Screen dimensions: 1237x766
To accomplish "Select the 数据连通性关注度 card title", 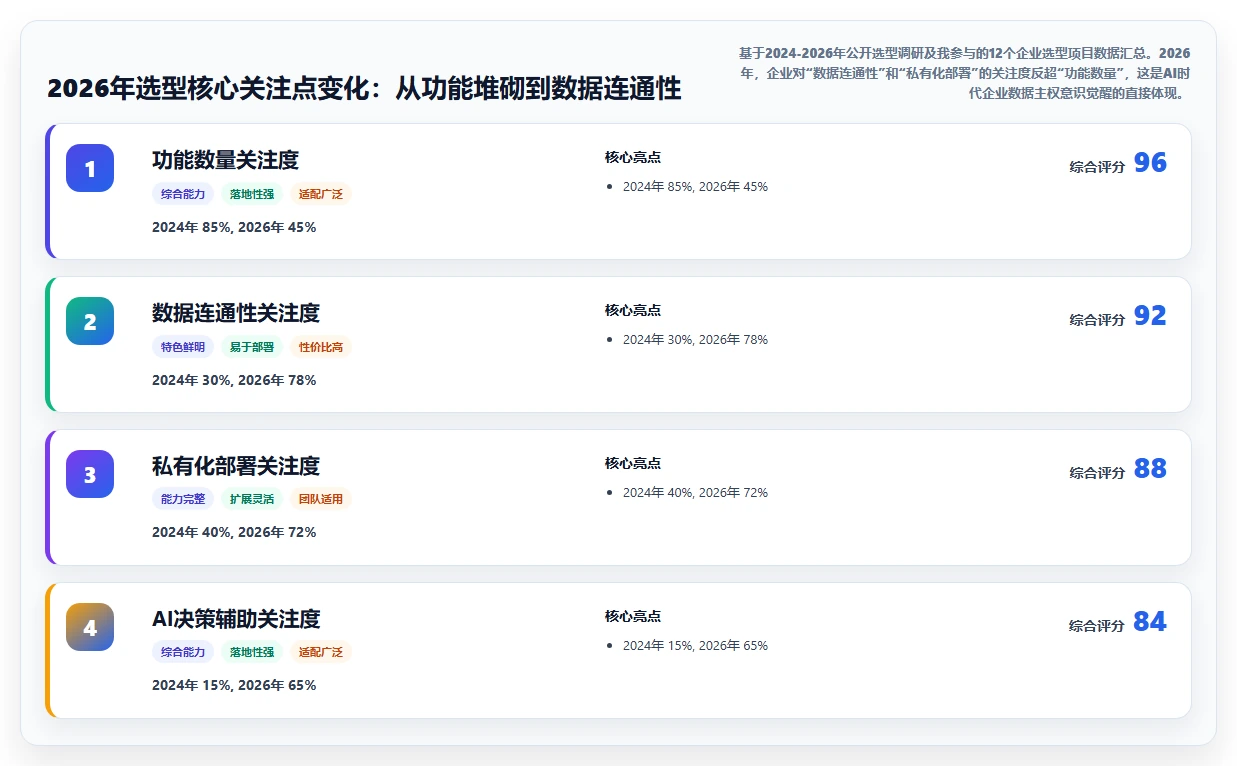I will (236, 313).
